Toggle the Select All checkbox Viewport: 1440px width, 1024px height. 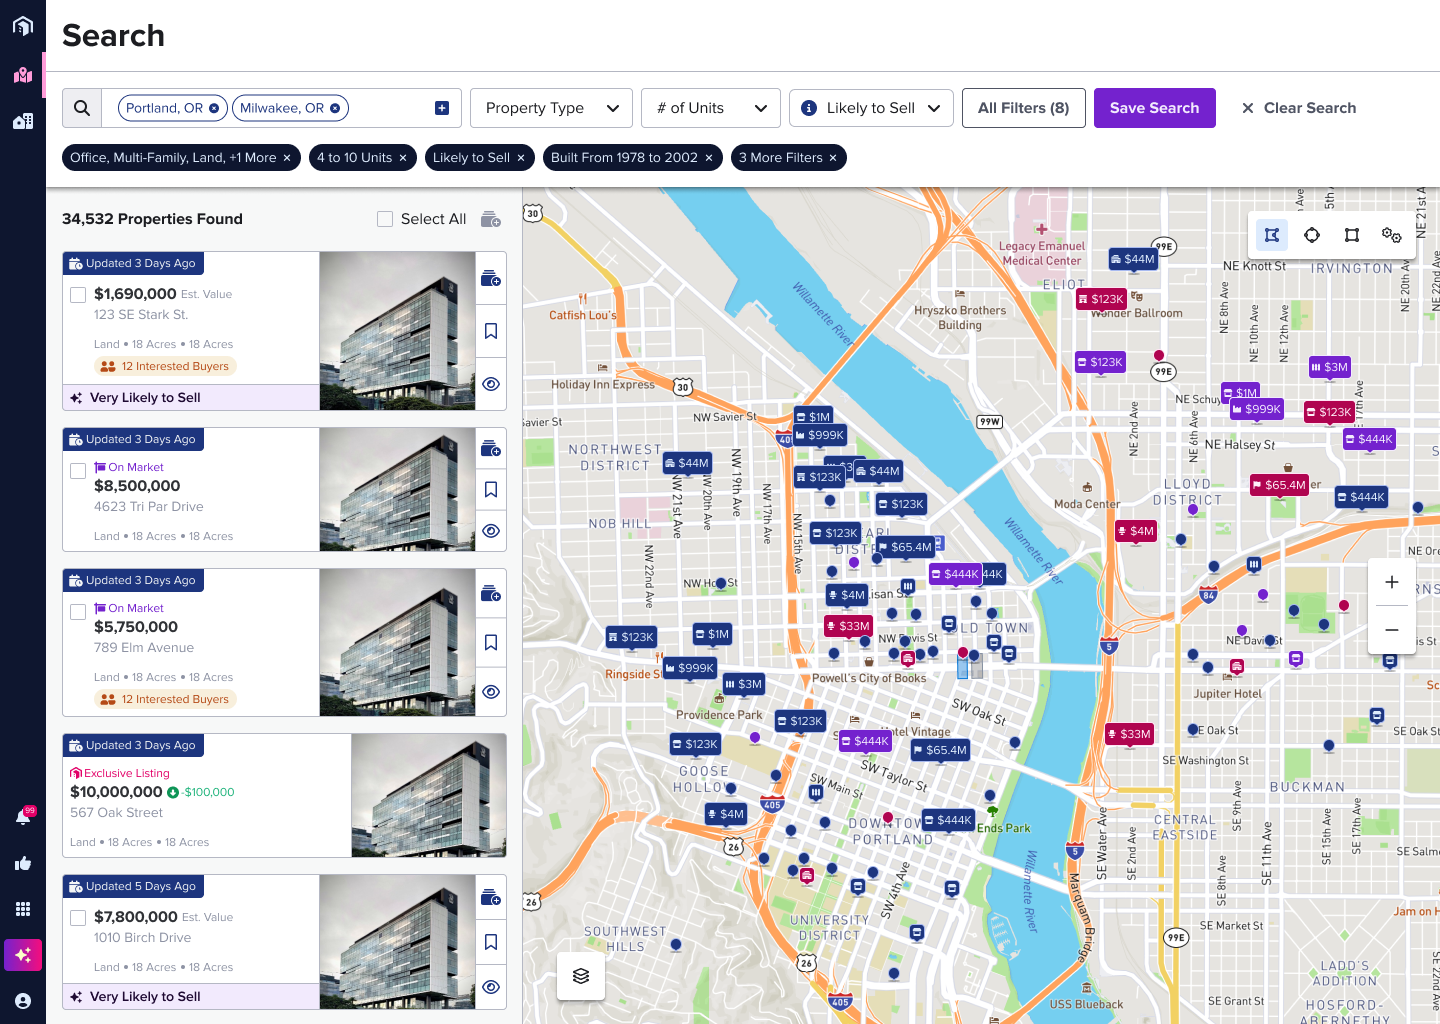(385, 219)
